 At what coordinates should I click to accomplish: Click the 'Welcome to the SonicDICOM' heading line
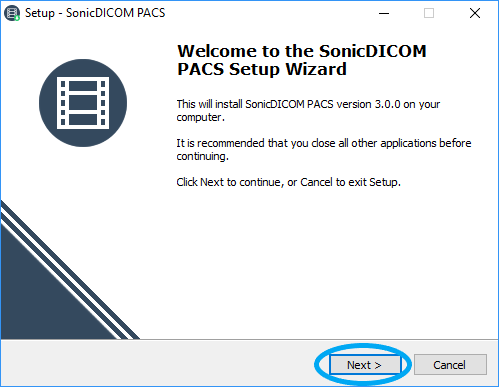click(x=302, y=51)
